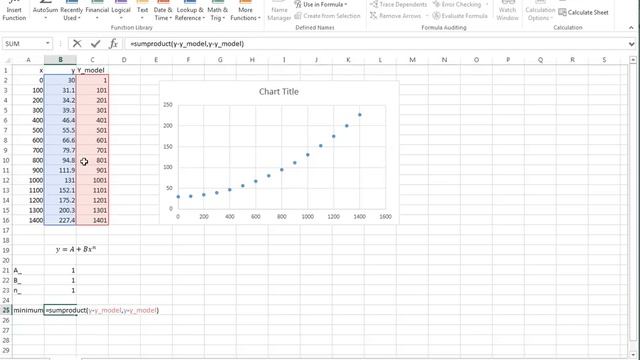The height and width of the screenshot is (360, 640).
Task: Click the Y_model header cell
Action: coord(92,70)
